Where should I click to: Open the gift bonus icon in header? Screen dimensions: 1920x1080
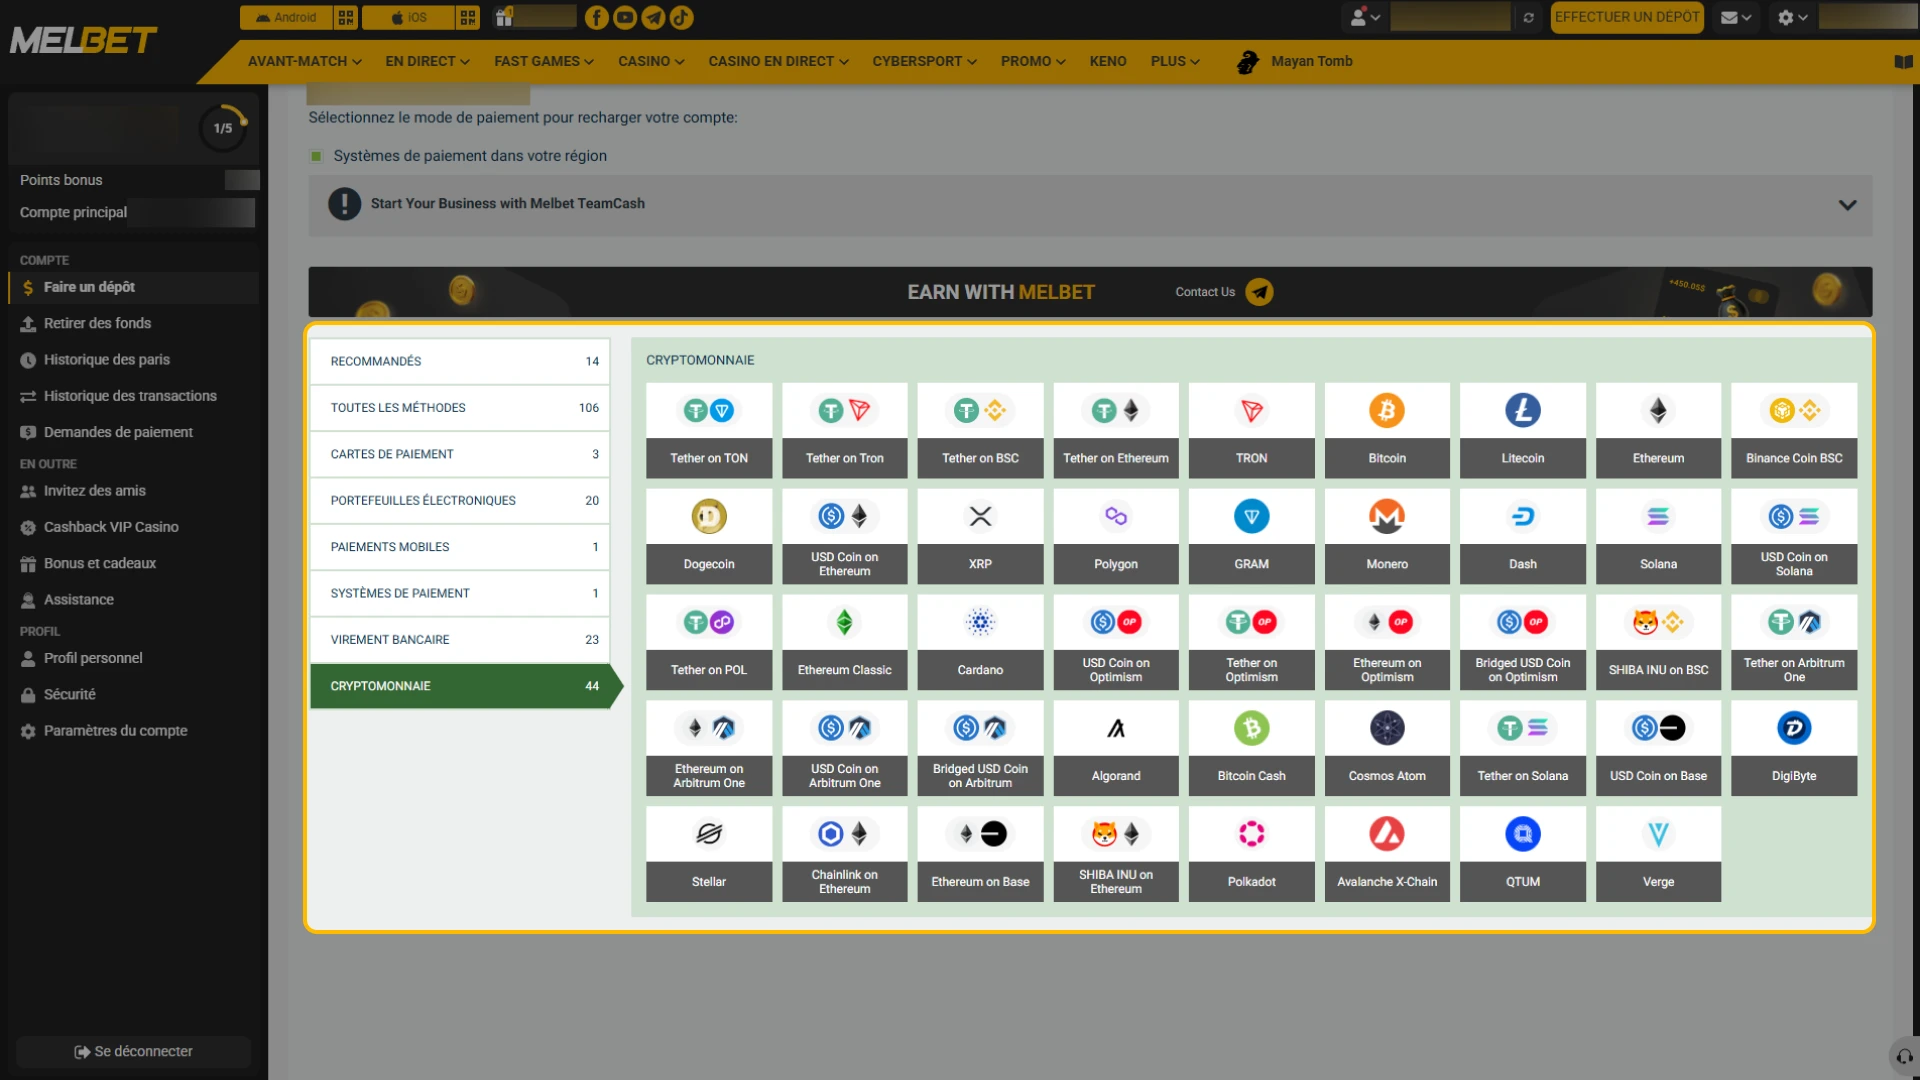[x=504, y=17]
